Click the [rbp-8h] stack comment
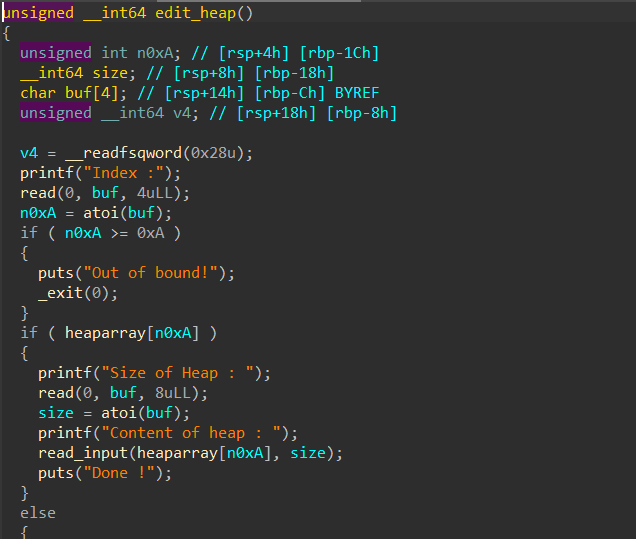636x539 pixels. pos(362,113)
